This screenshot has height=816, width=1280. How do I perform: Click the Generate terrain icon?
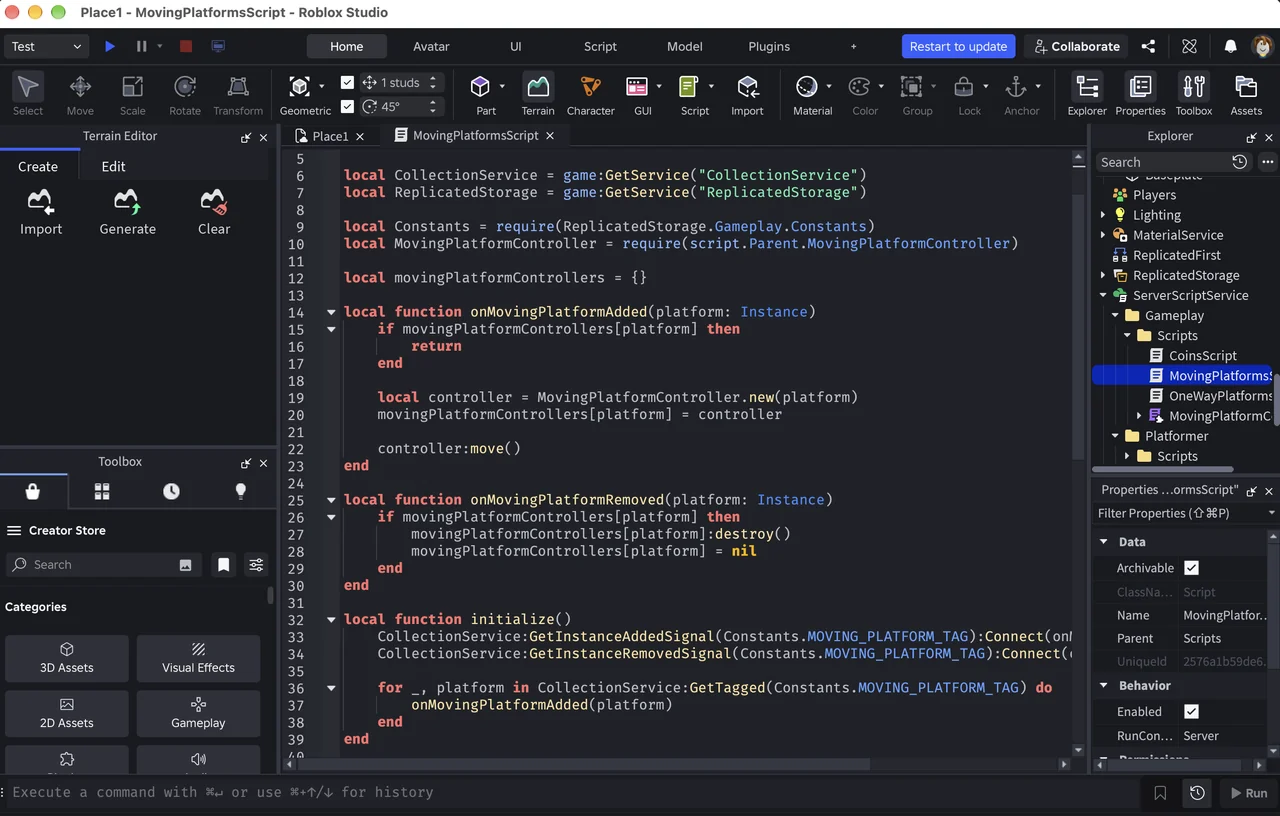(x=127, y=212)
